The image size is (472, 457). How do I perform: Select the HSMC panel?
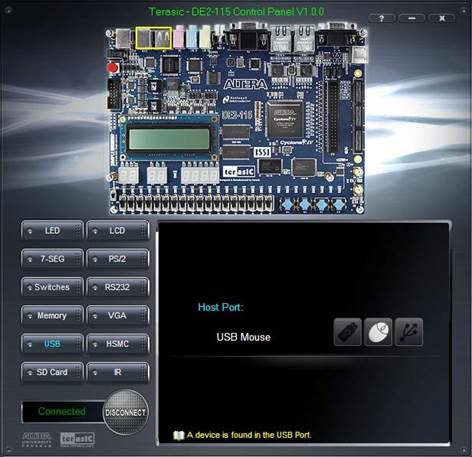pos(117,344)
